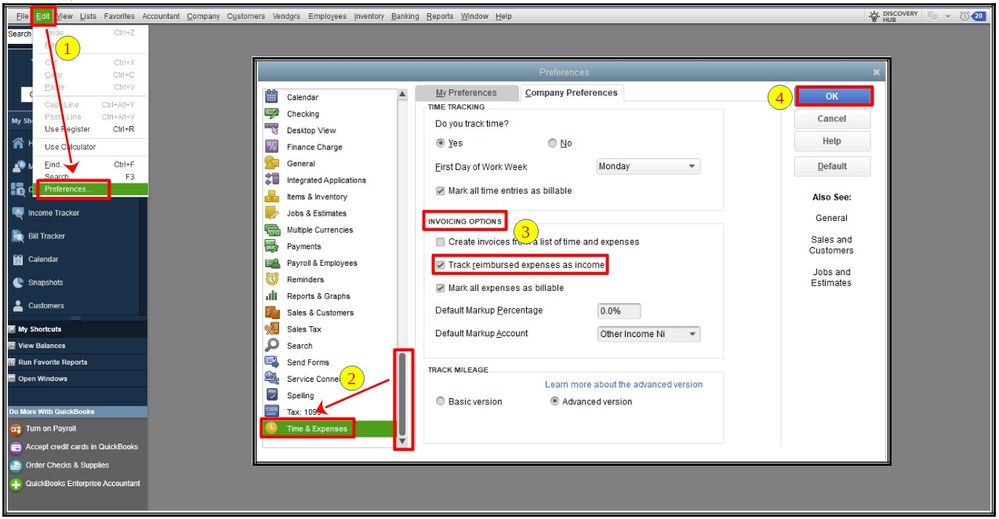This screenshot has height=519, width=999.
Task: Click preferences list scrollbar up arrow
Action: 402,94
